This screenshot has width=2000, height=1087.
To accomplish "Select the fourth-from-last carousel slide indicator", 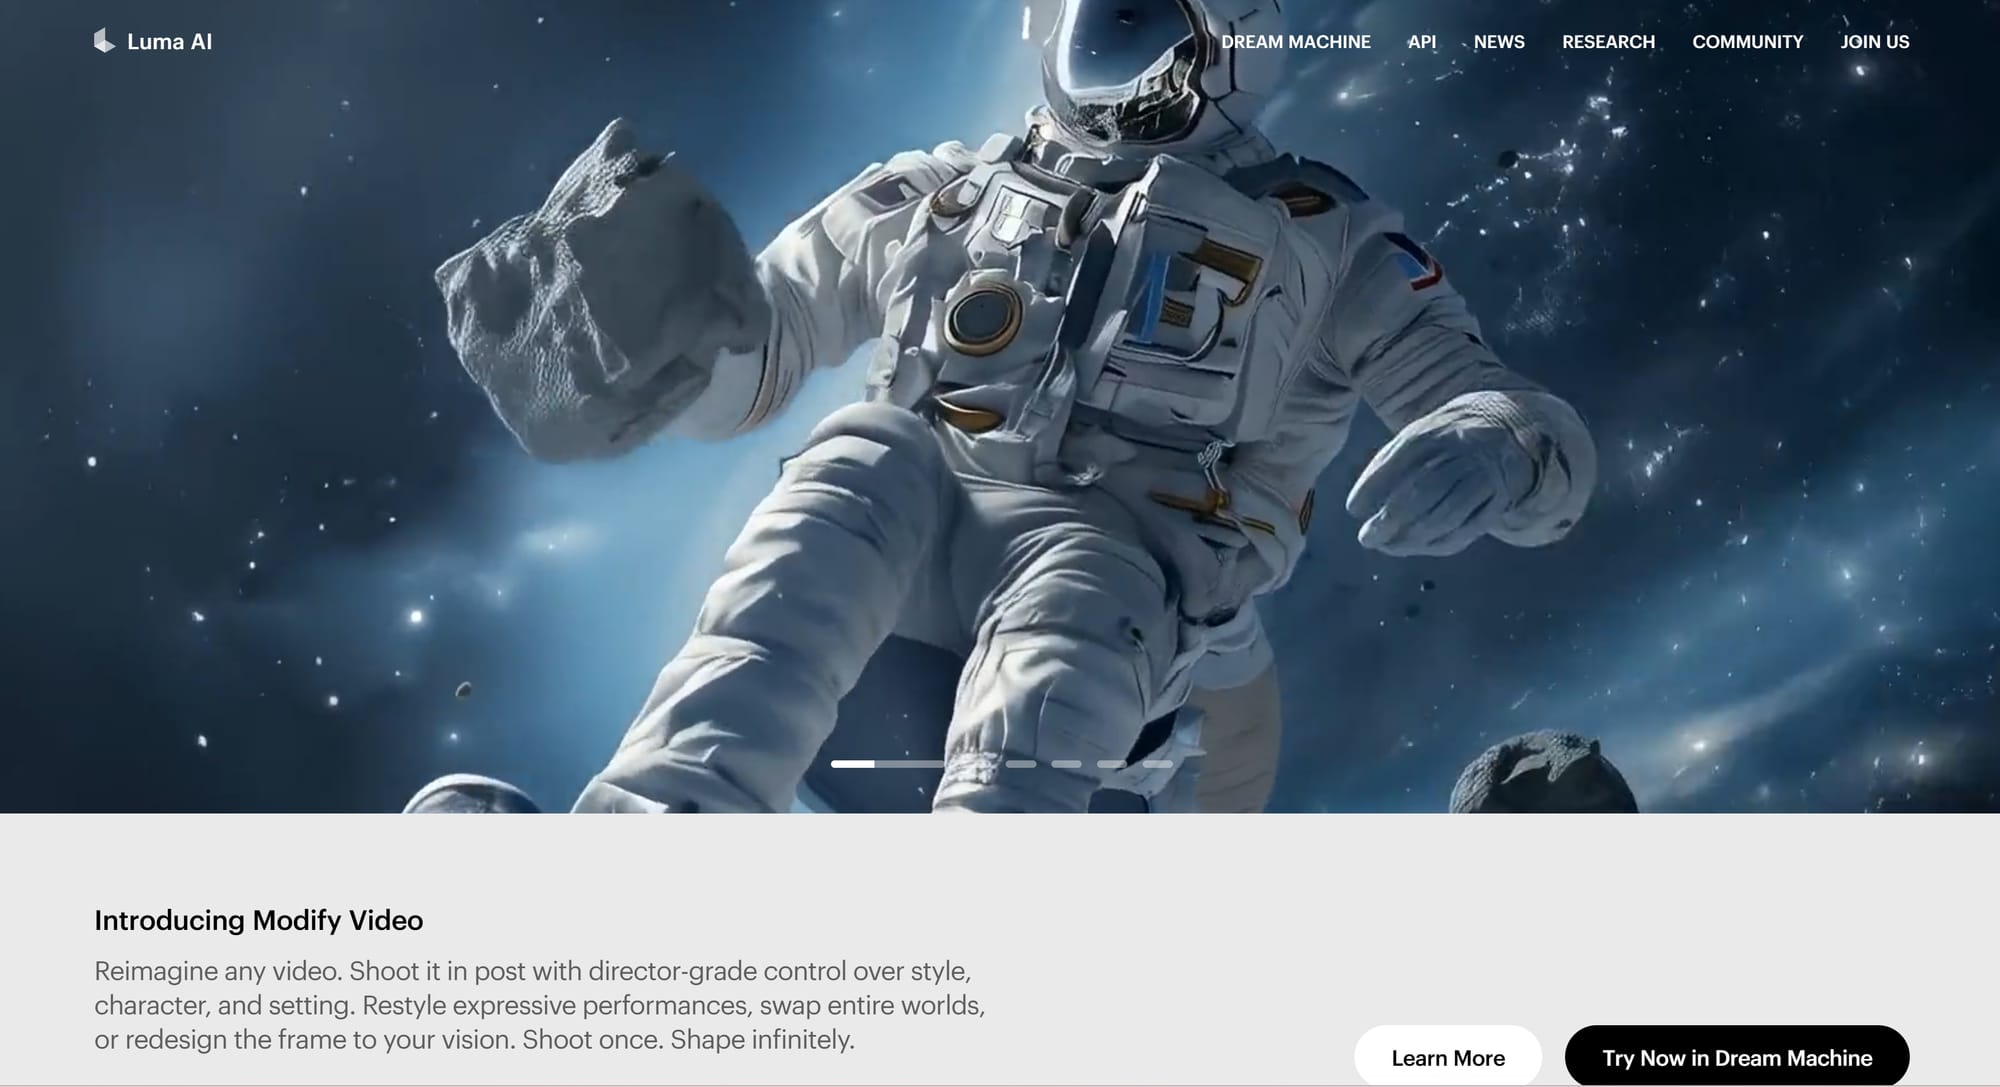I will tap(1021, 764).
